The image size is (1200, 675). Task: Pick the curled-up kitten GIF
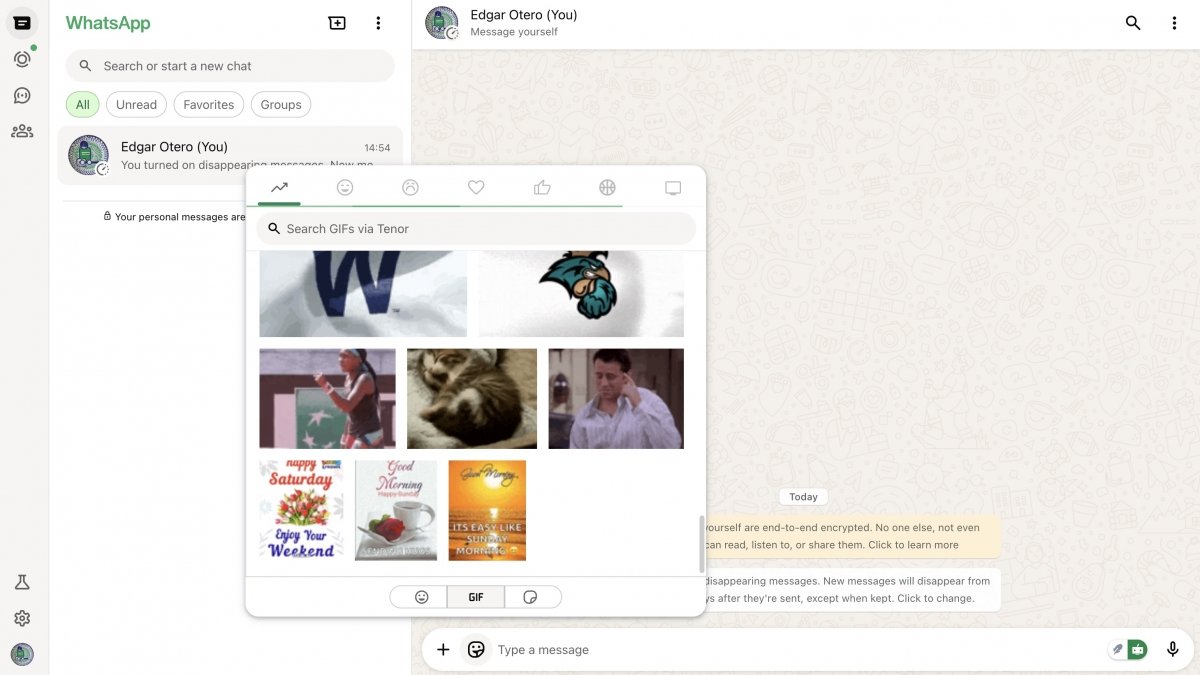pos(472,398)
